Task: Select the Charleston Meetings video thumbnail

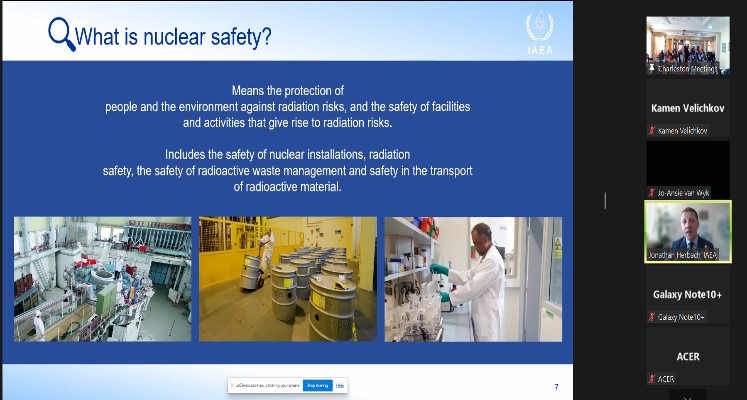Action: click(x=687, y=45)
